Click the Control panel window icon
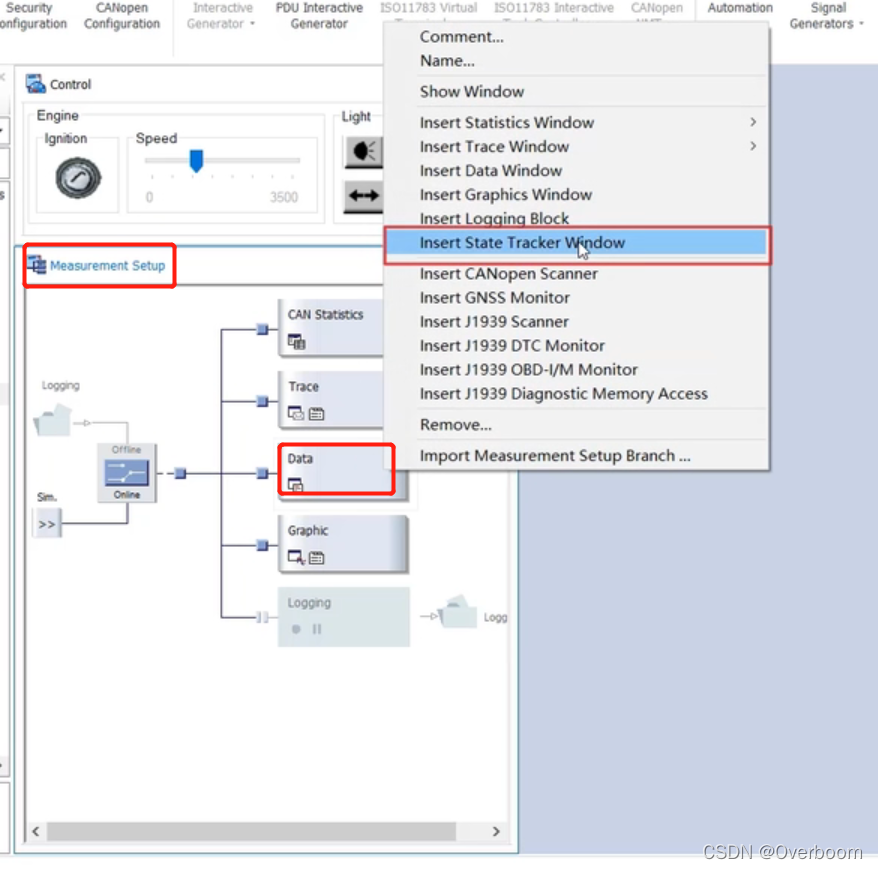 tap(35, 83)
